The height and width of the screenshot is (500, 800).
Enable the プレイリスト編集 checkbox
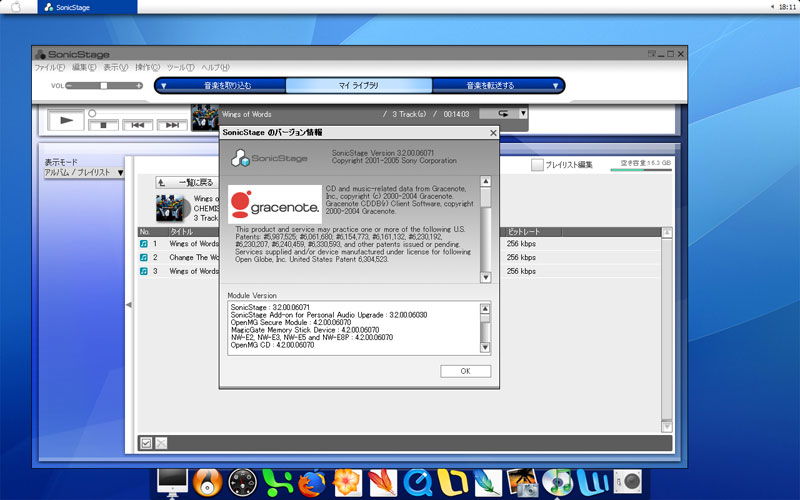click(537, 165)
